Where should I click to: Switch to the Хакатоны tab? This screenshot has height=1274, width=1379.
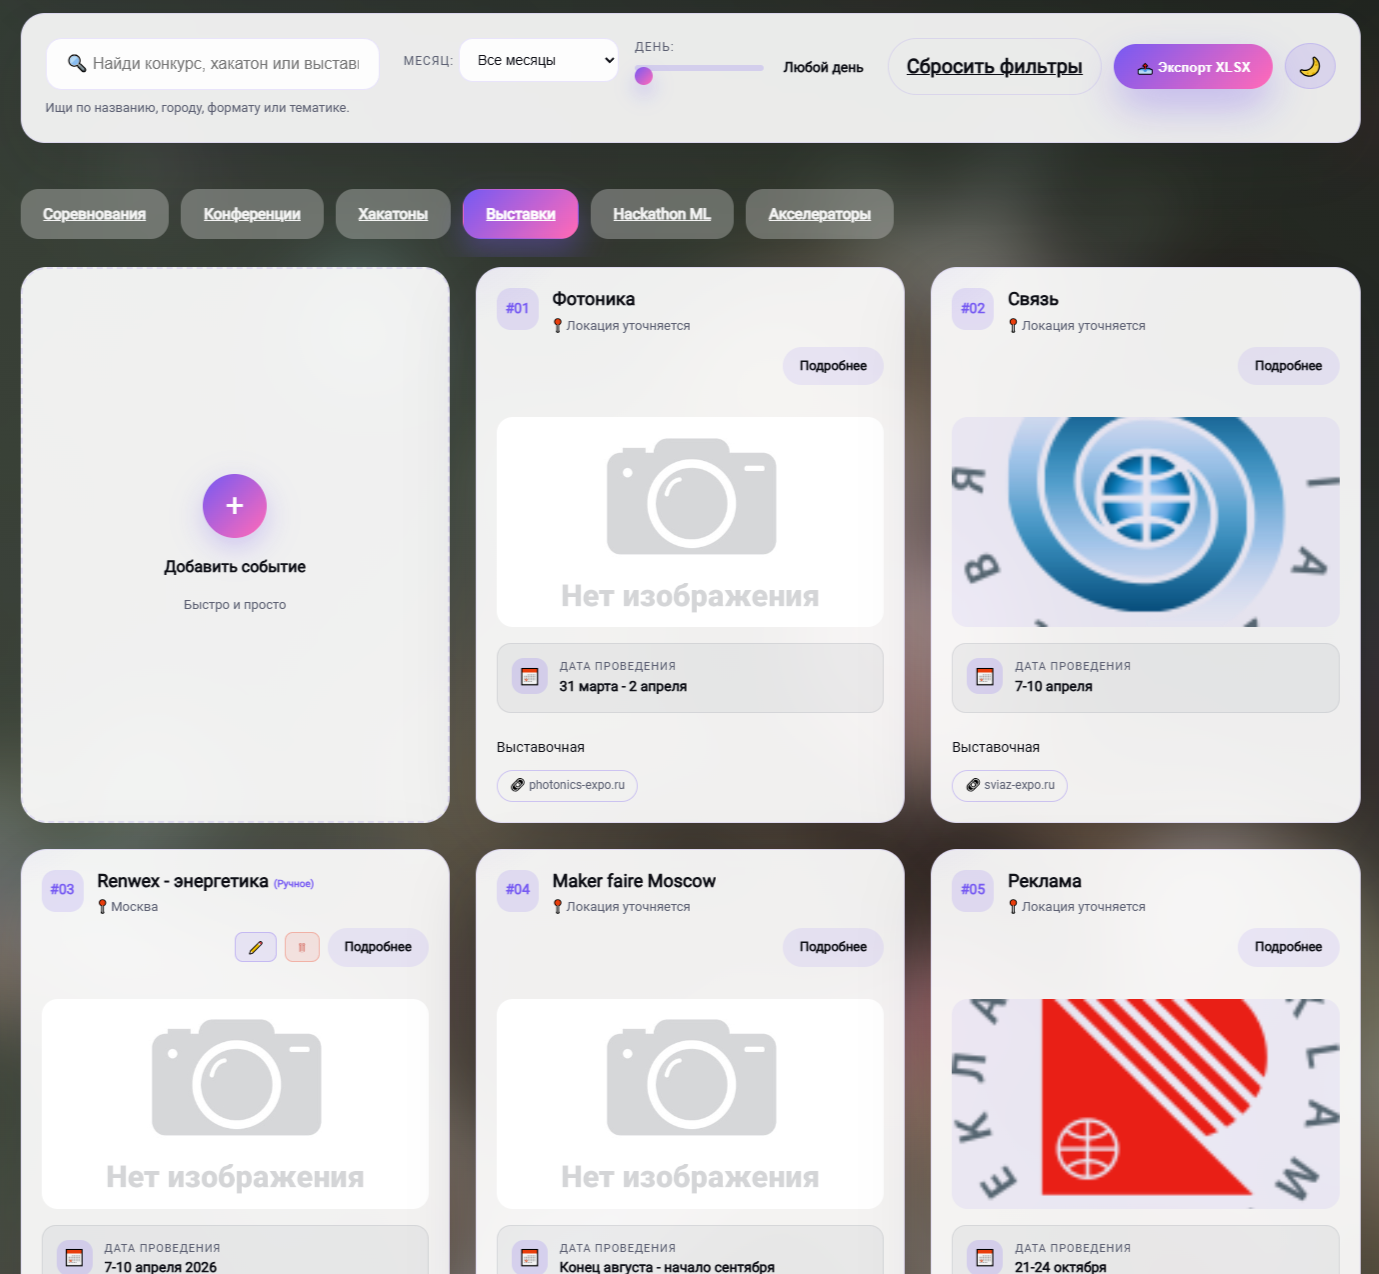[x=393, y=214]
